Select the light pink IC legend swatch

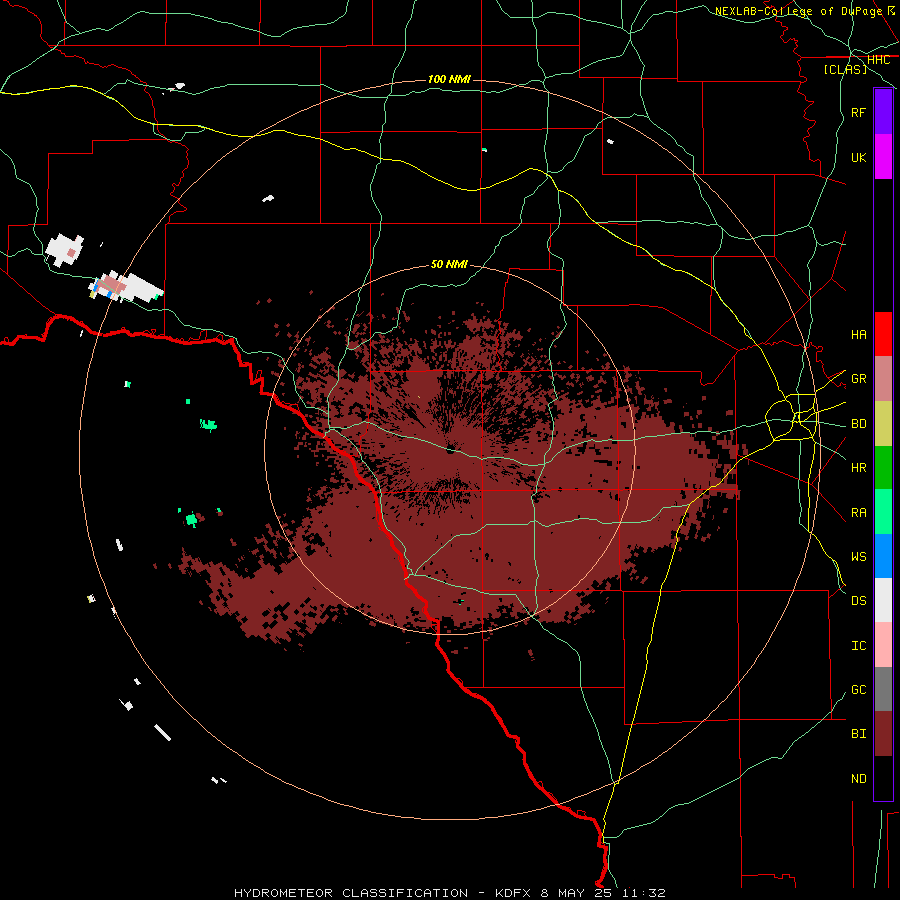883,645
